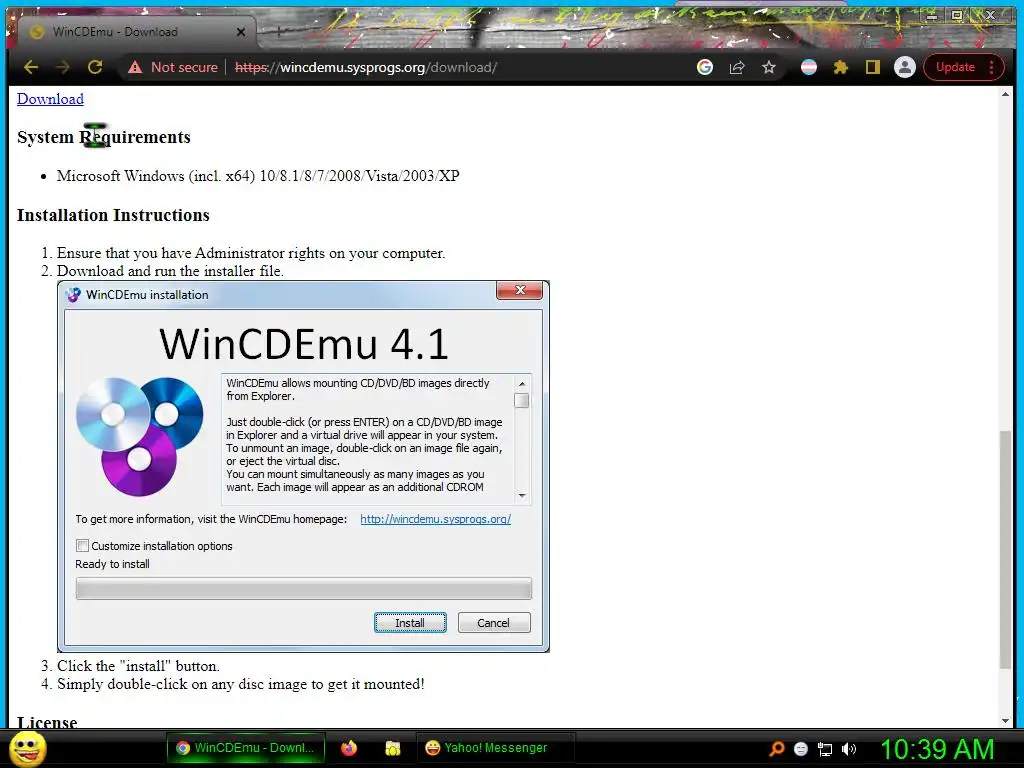Screen dimensions: 1024x768
Task: Click the Administrator rights instruction step
Action: click(251, 253)
